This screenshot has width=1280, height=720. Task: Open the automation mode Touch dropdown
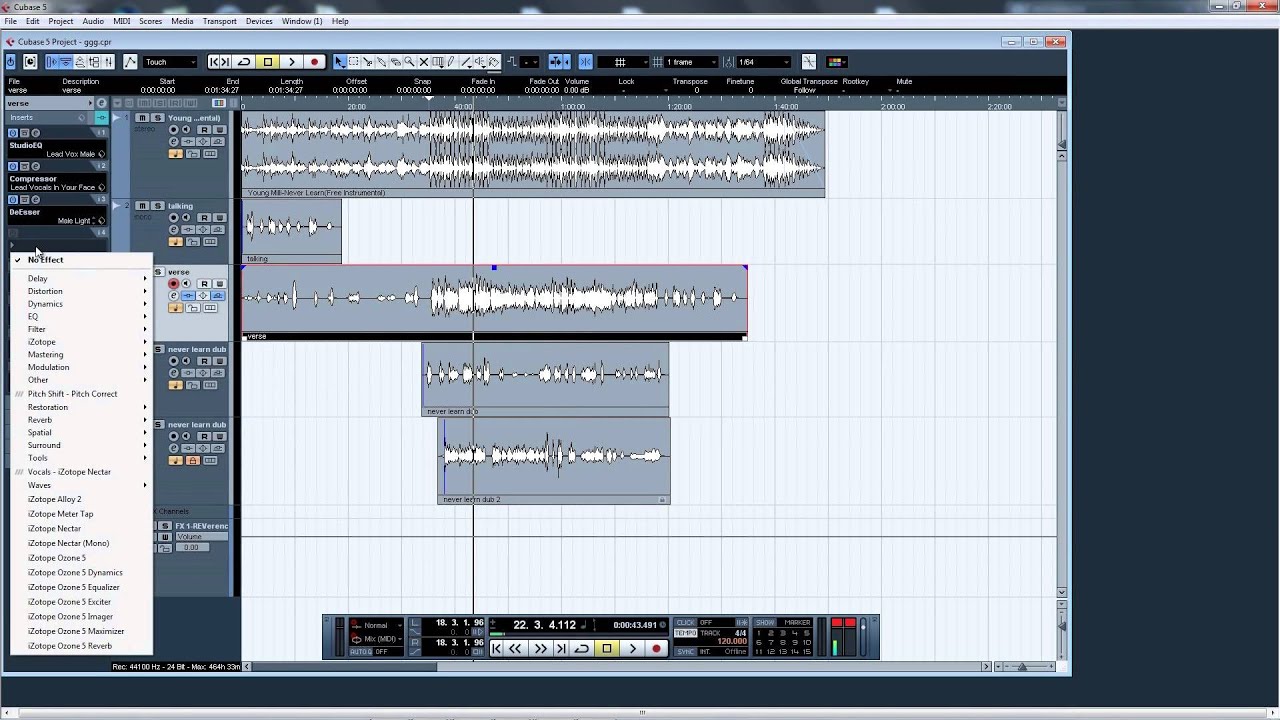click(171, 62)
